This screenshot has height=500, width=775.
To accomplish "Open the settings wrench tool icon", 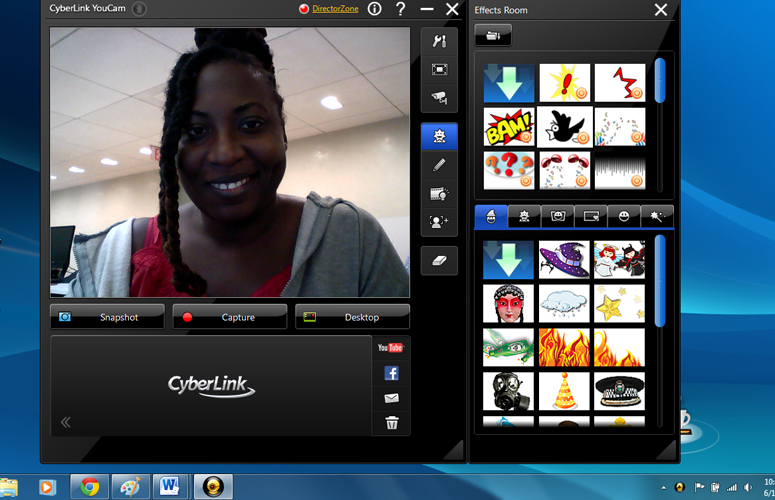I will tap(439, 41).
